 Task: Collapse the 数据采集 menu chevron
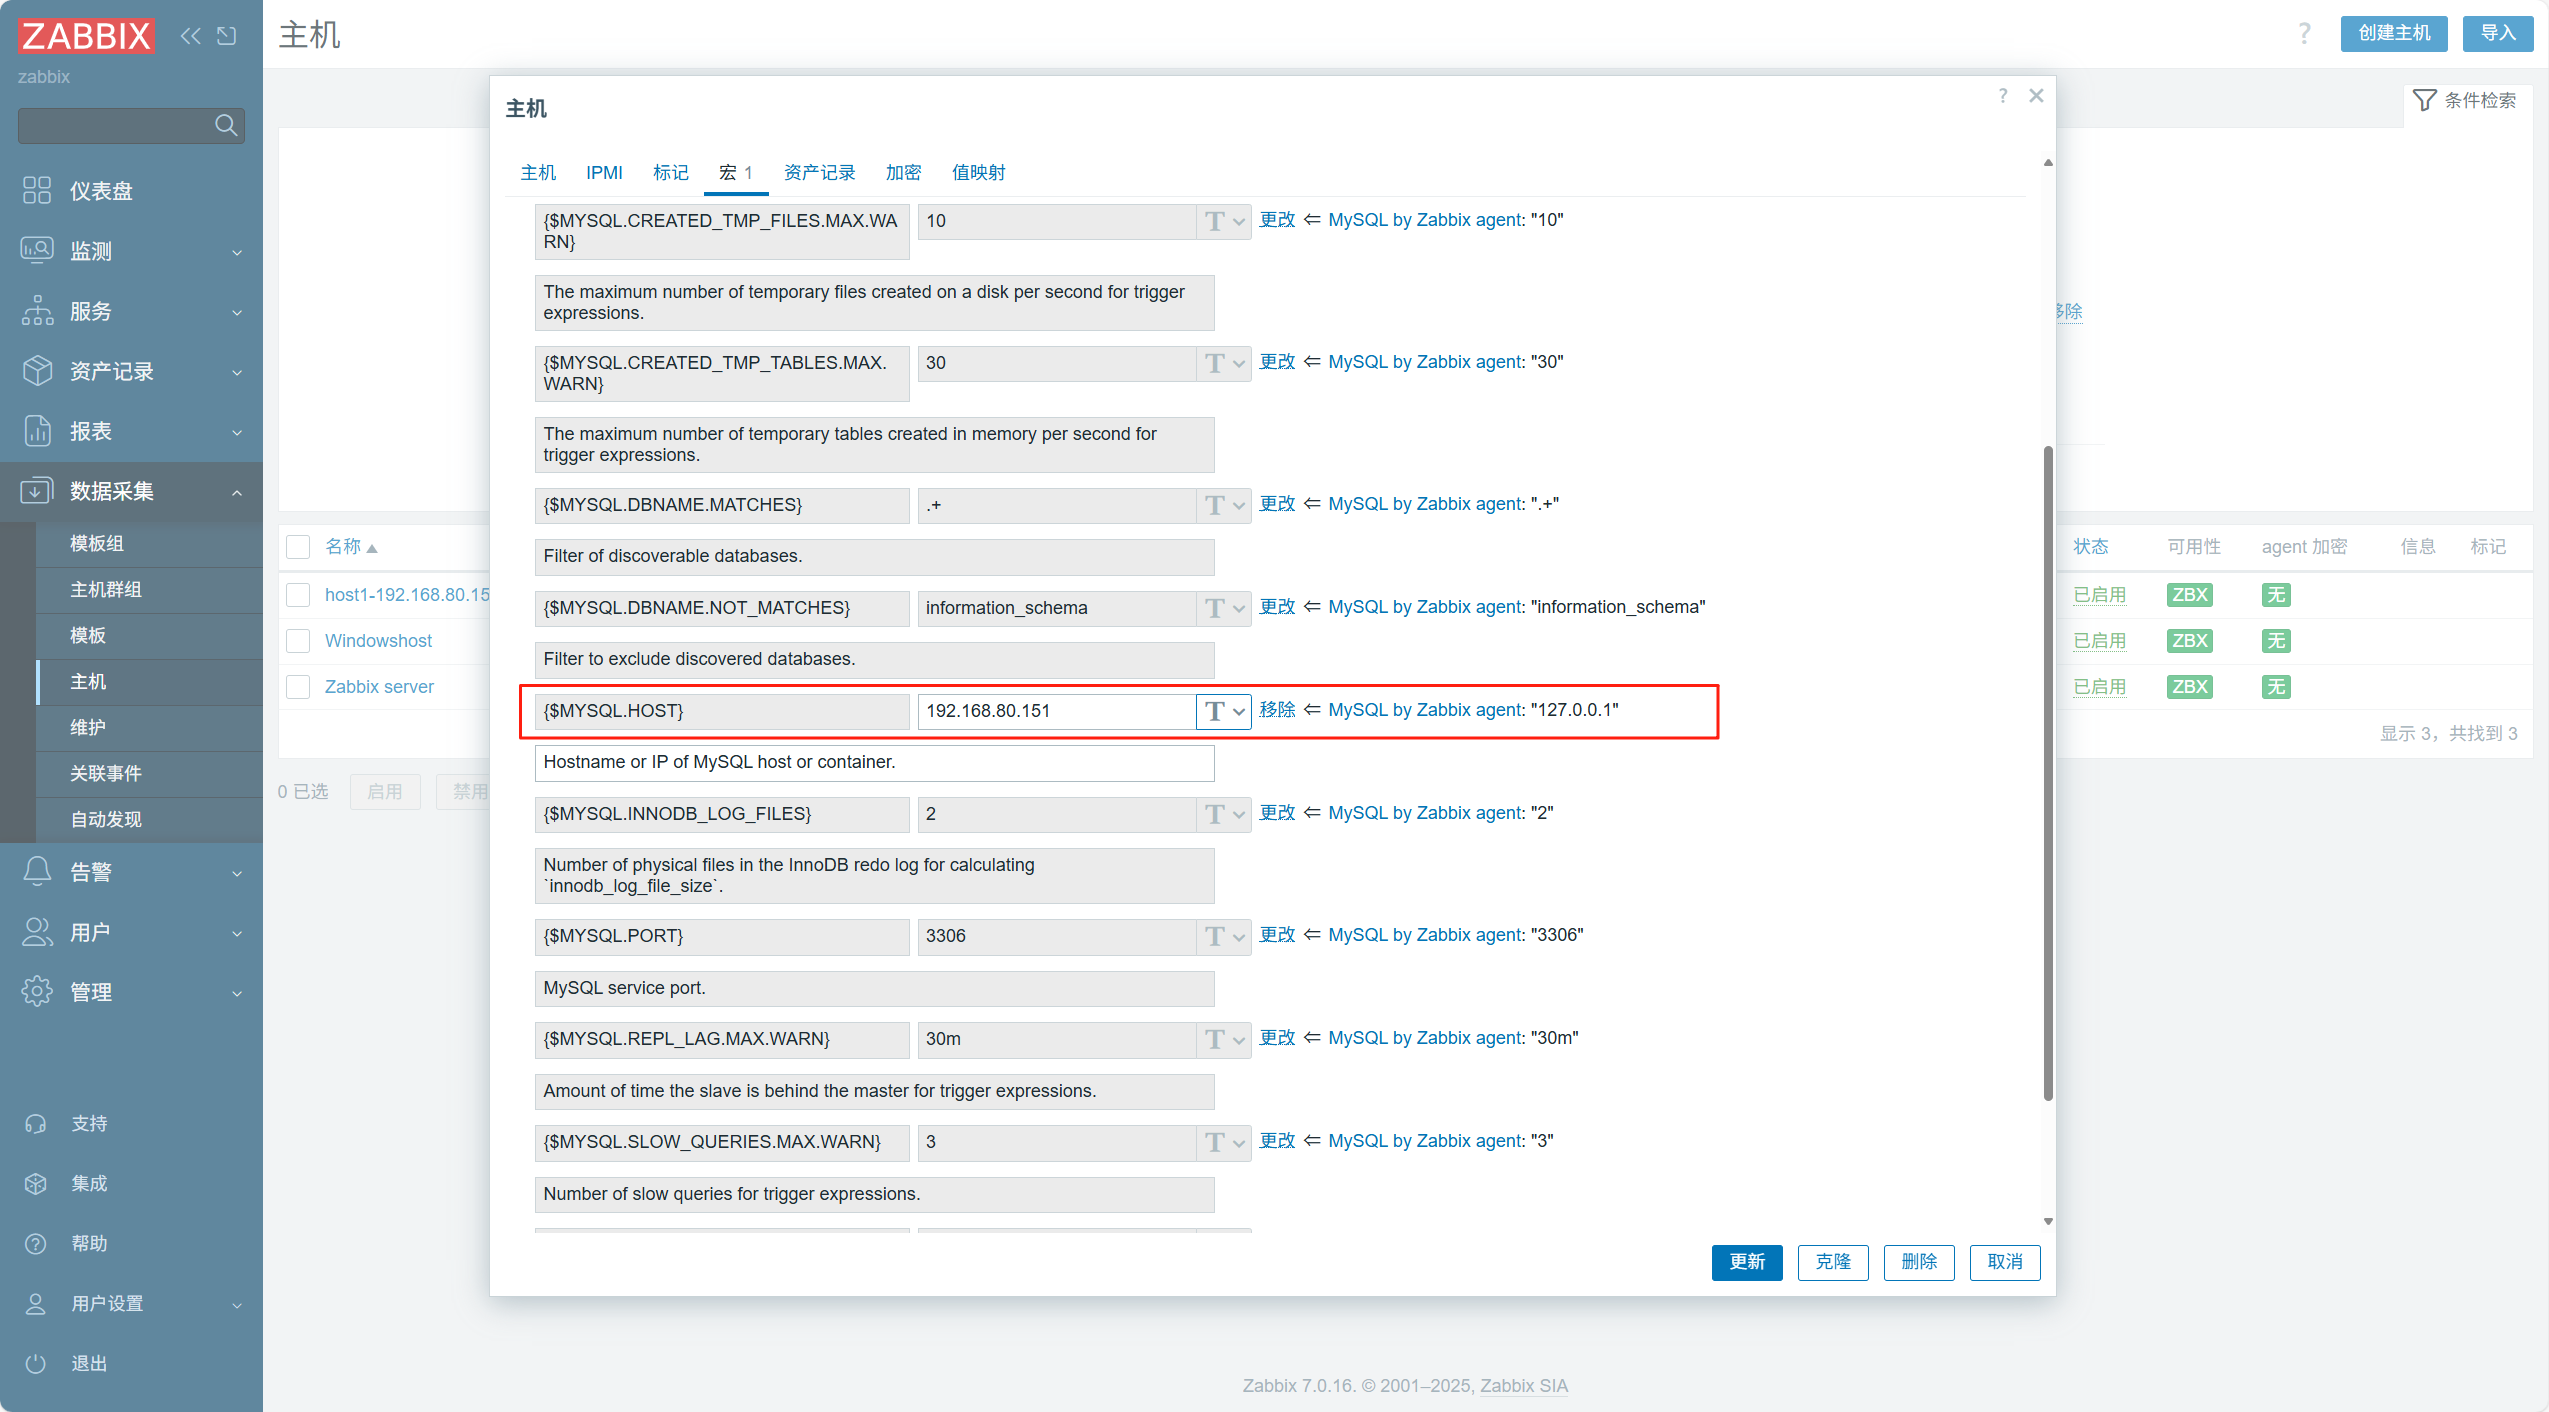[237, 492]
